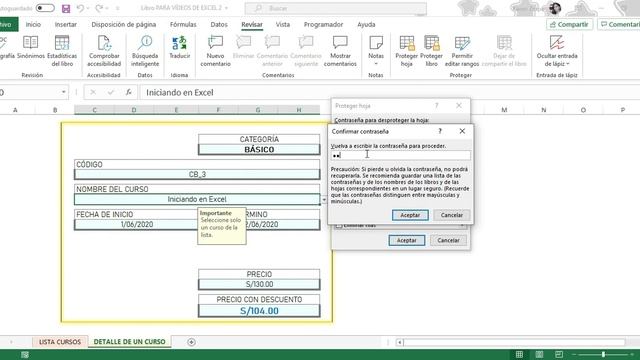640x360 pixels.
Task: Switch to Page Layout view in status bar
Action: 539,354
